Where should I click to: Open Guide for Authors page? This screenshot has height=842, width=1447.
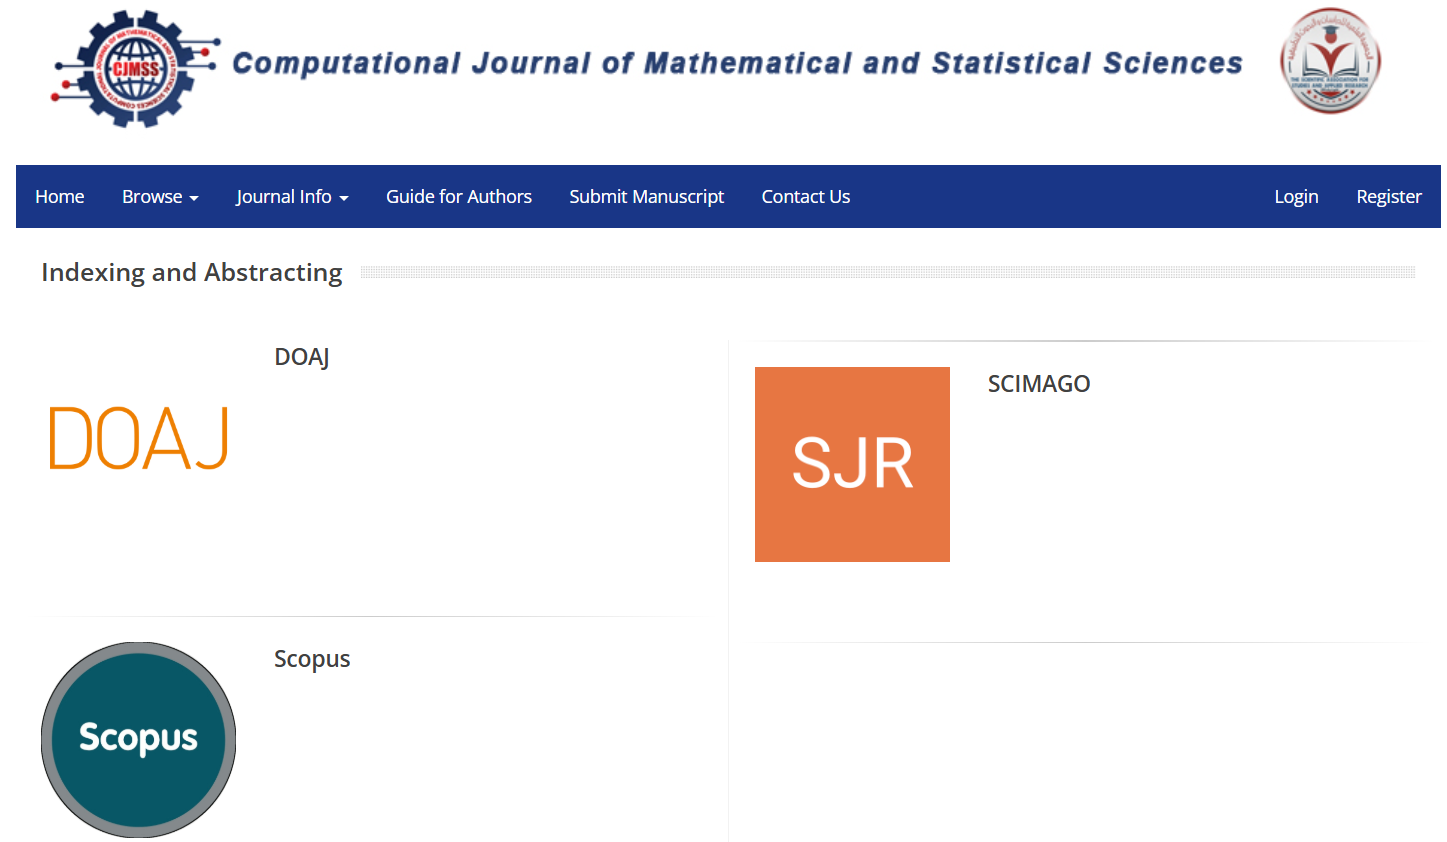(x=459, y=197)
